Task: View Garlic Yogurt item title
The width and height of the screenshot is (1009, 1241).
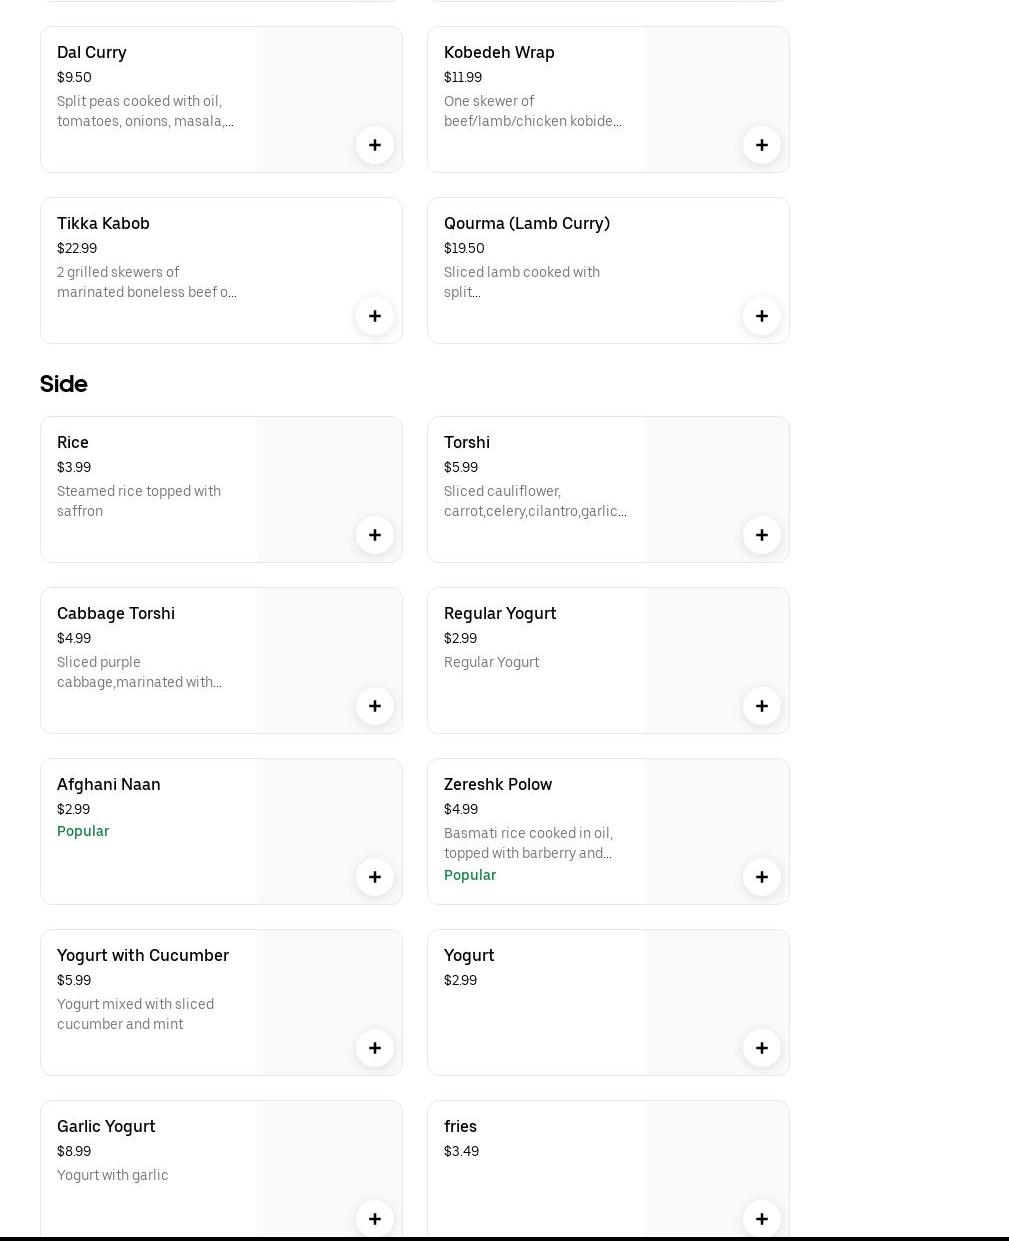Action: coord(106,1126)
